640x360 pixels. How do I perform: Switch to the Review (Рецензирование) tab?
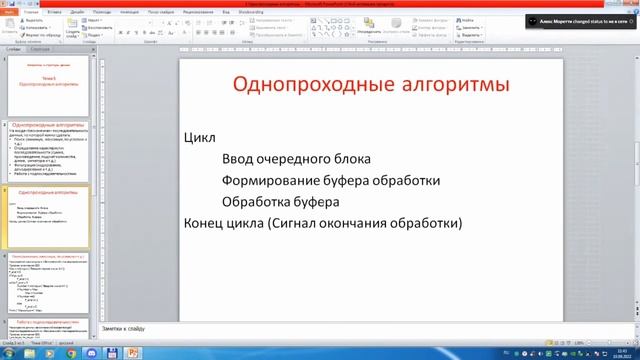click(198, 12)
